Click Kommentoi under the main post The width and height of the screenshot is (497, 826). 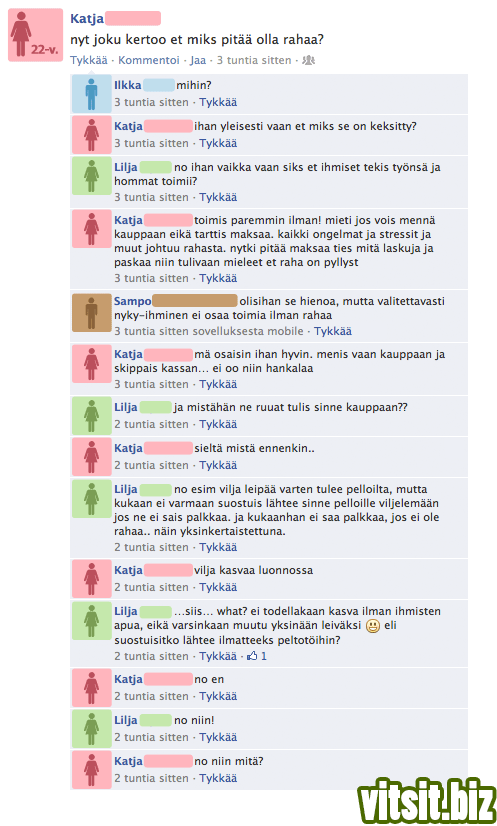pyautogui.click(x=149, y=60)
